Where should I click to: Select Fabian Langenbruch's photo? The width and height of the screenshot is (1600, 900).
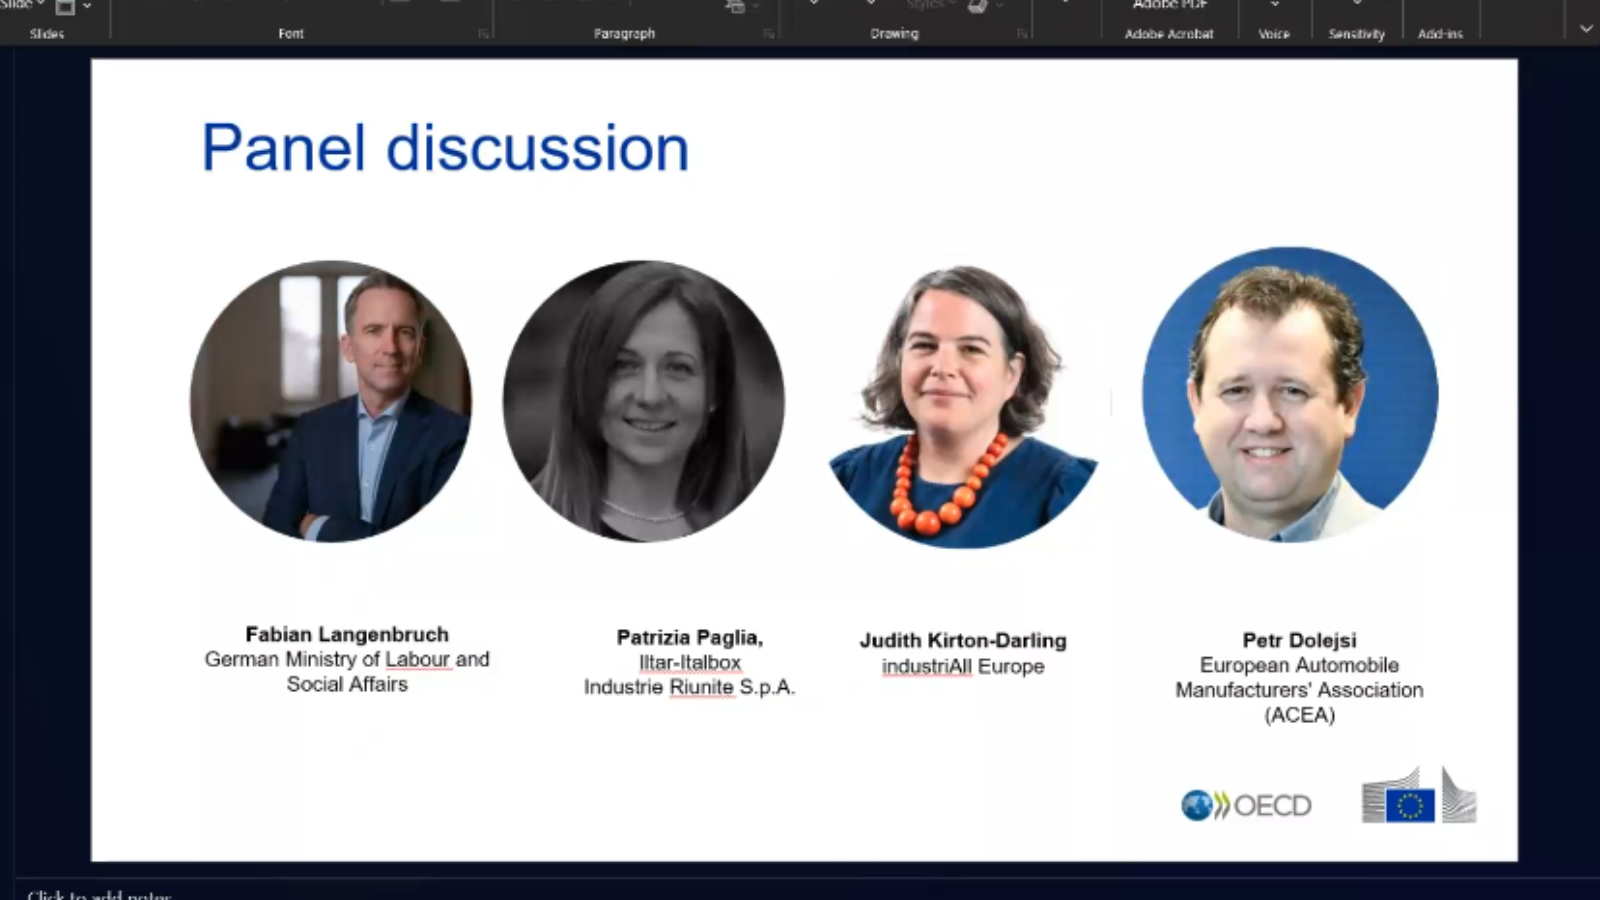click(x=331, y=402)
